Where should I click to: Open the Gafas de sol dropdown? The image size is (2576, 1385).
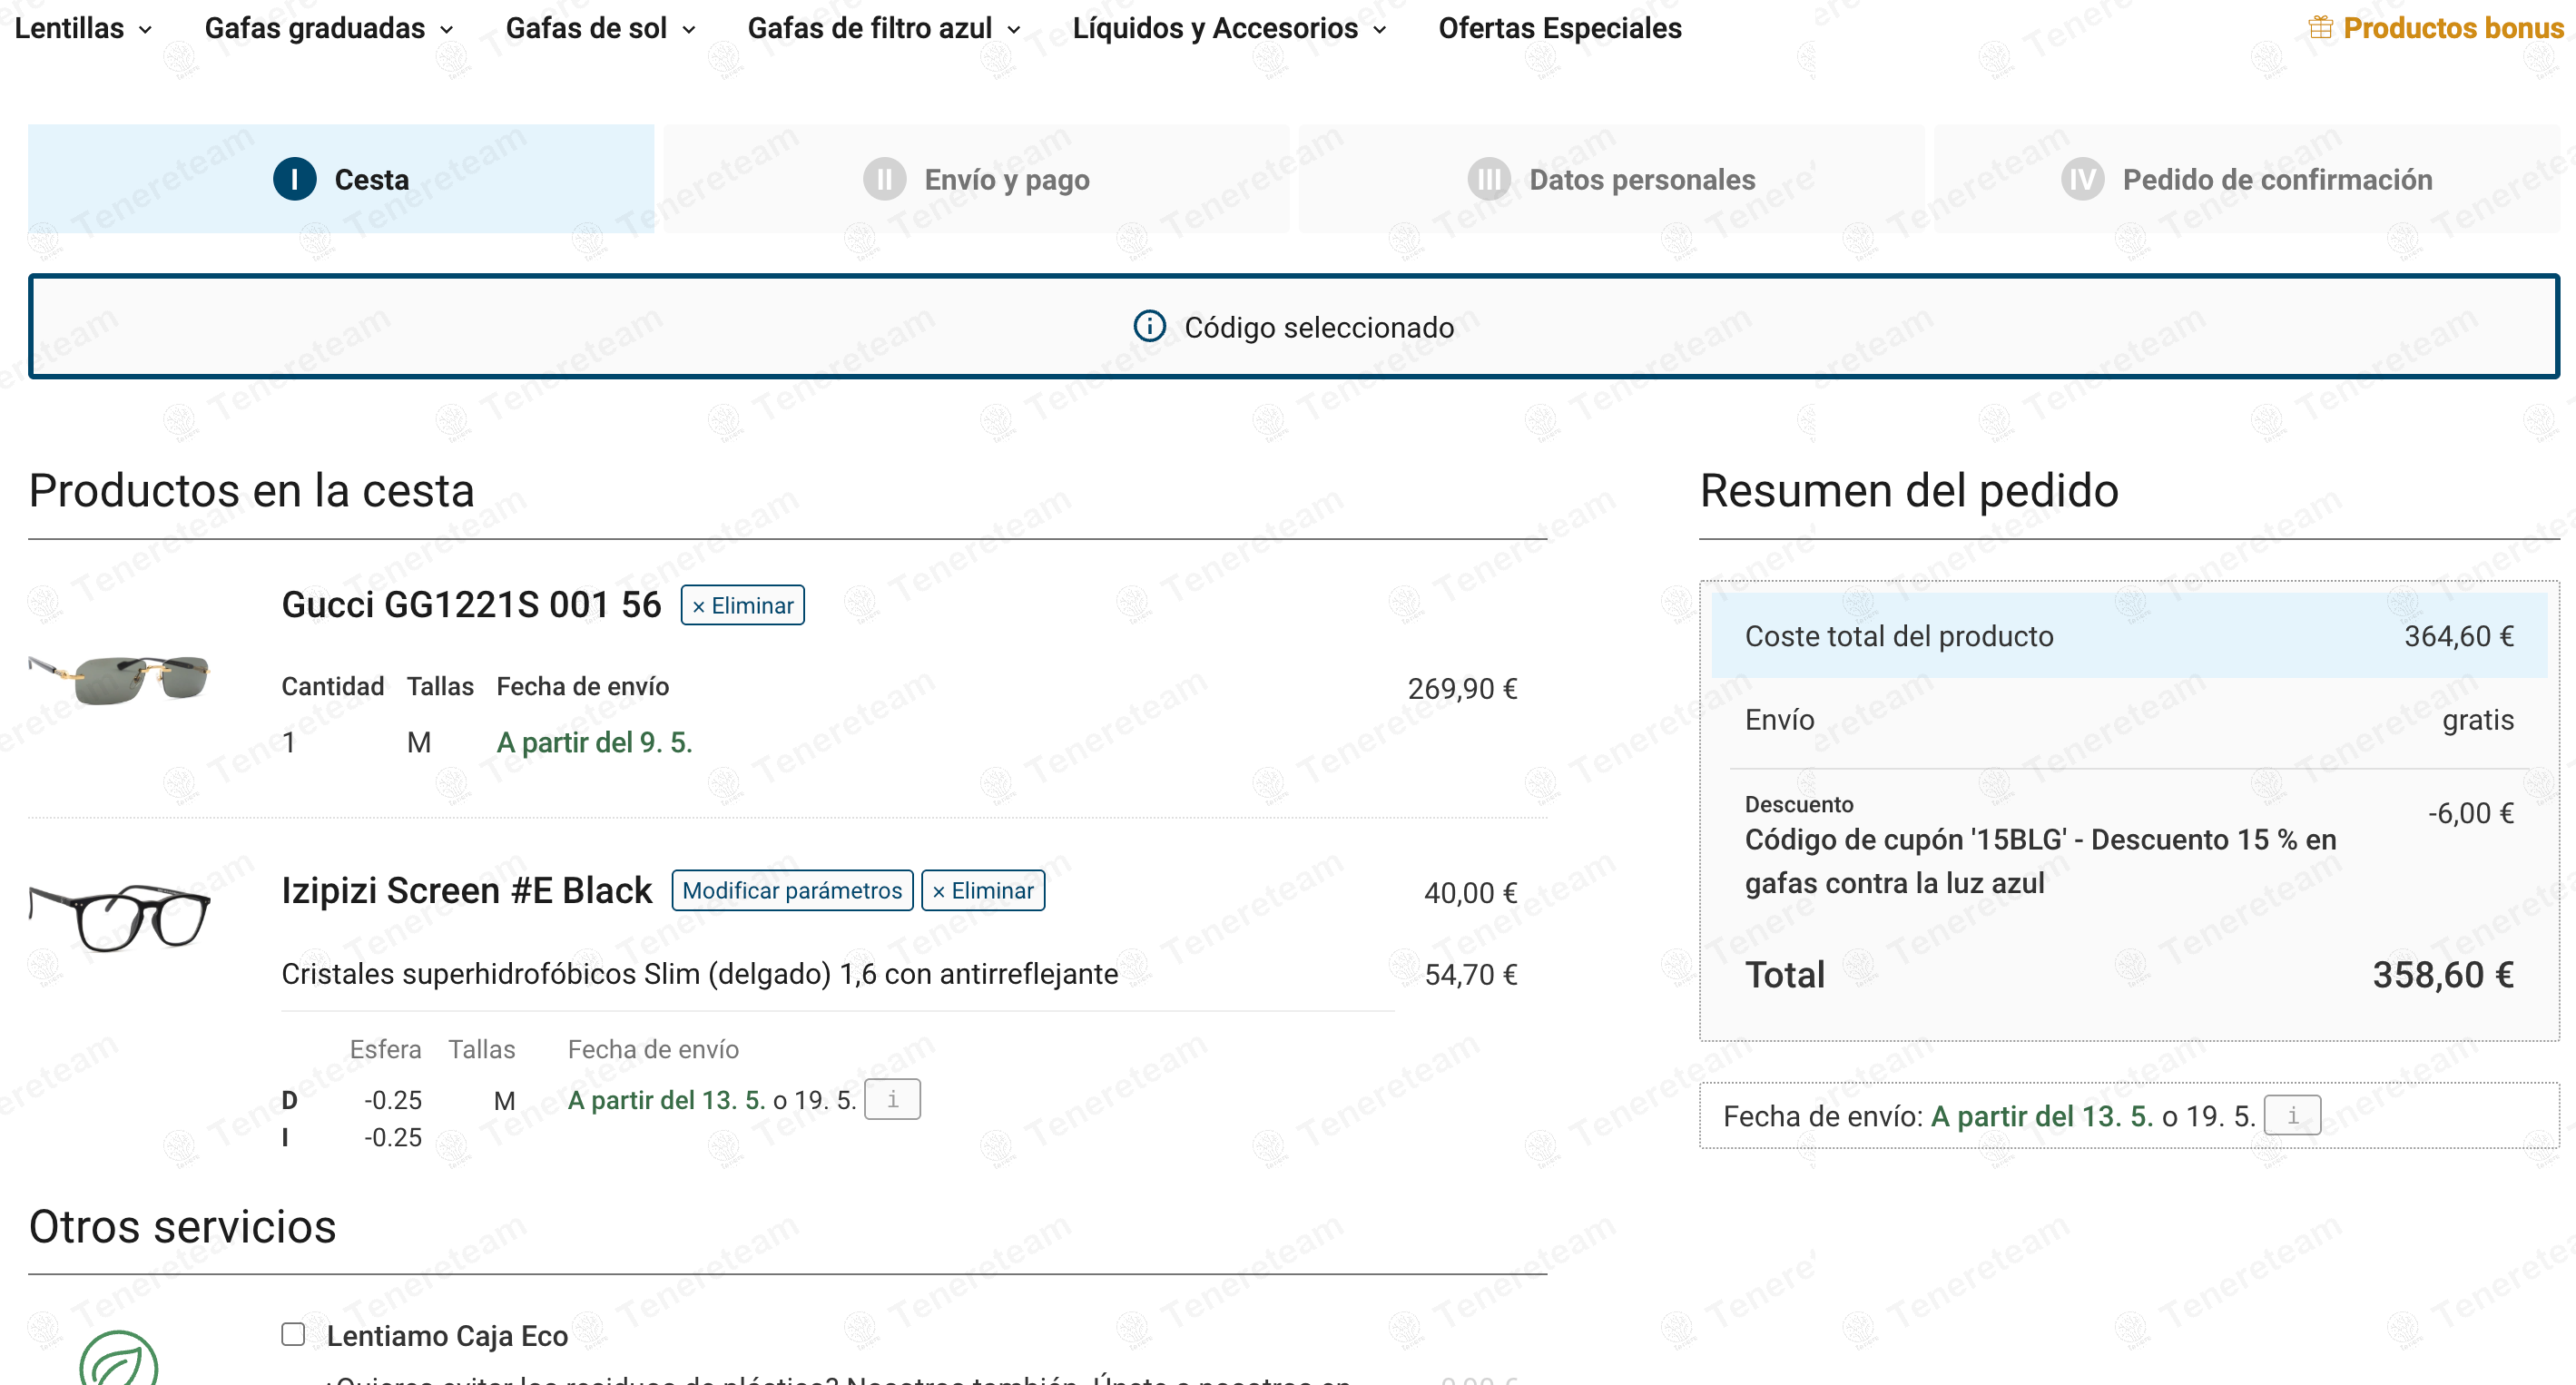coord(601,28)
